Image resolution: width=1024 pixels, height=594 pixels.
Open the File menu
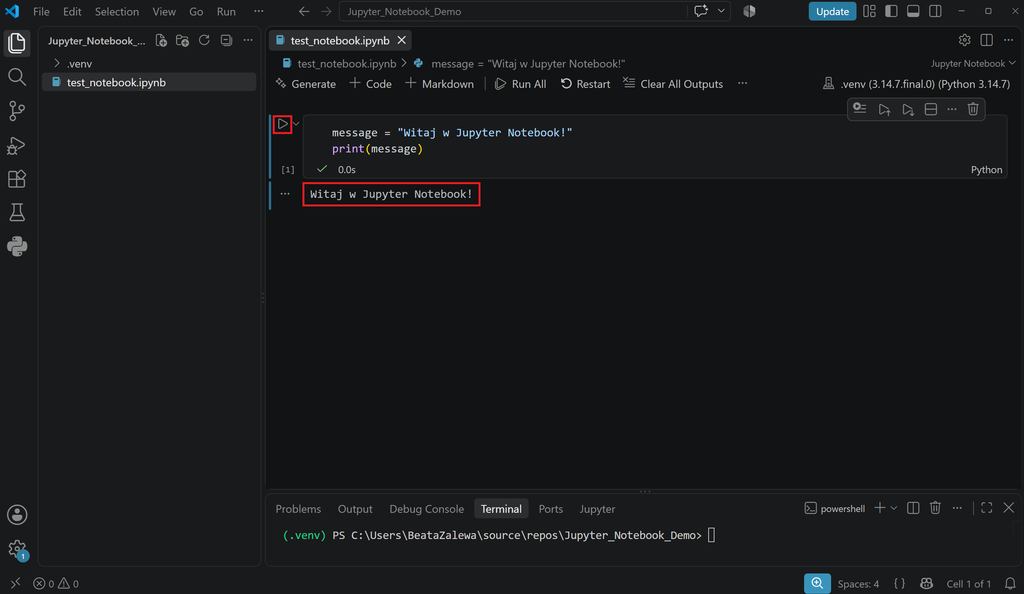click(41, 11)
